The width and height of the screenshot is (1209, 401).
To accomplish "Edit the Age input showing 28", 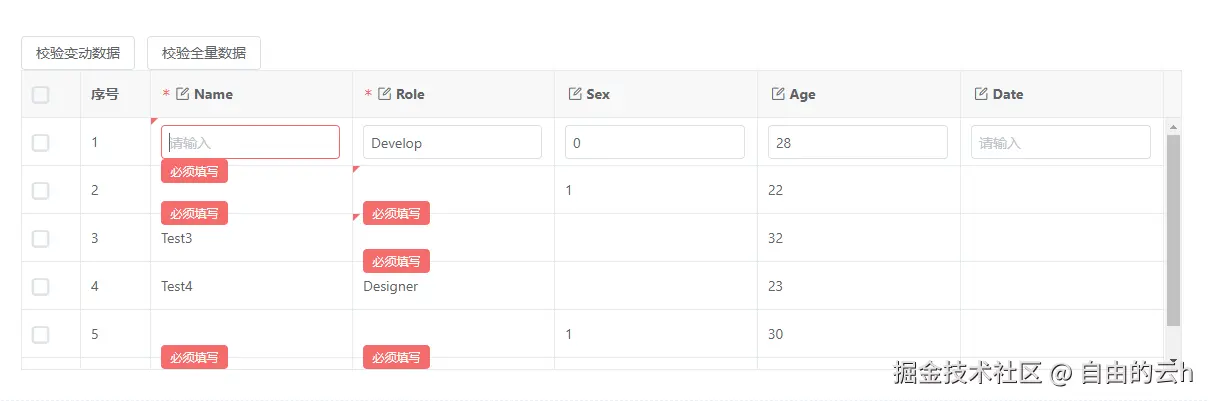I will click(x=857, y=143).
